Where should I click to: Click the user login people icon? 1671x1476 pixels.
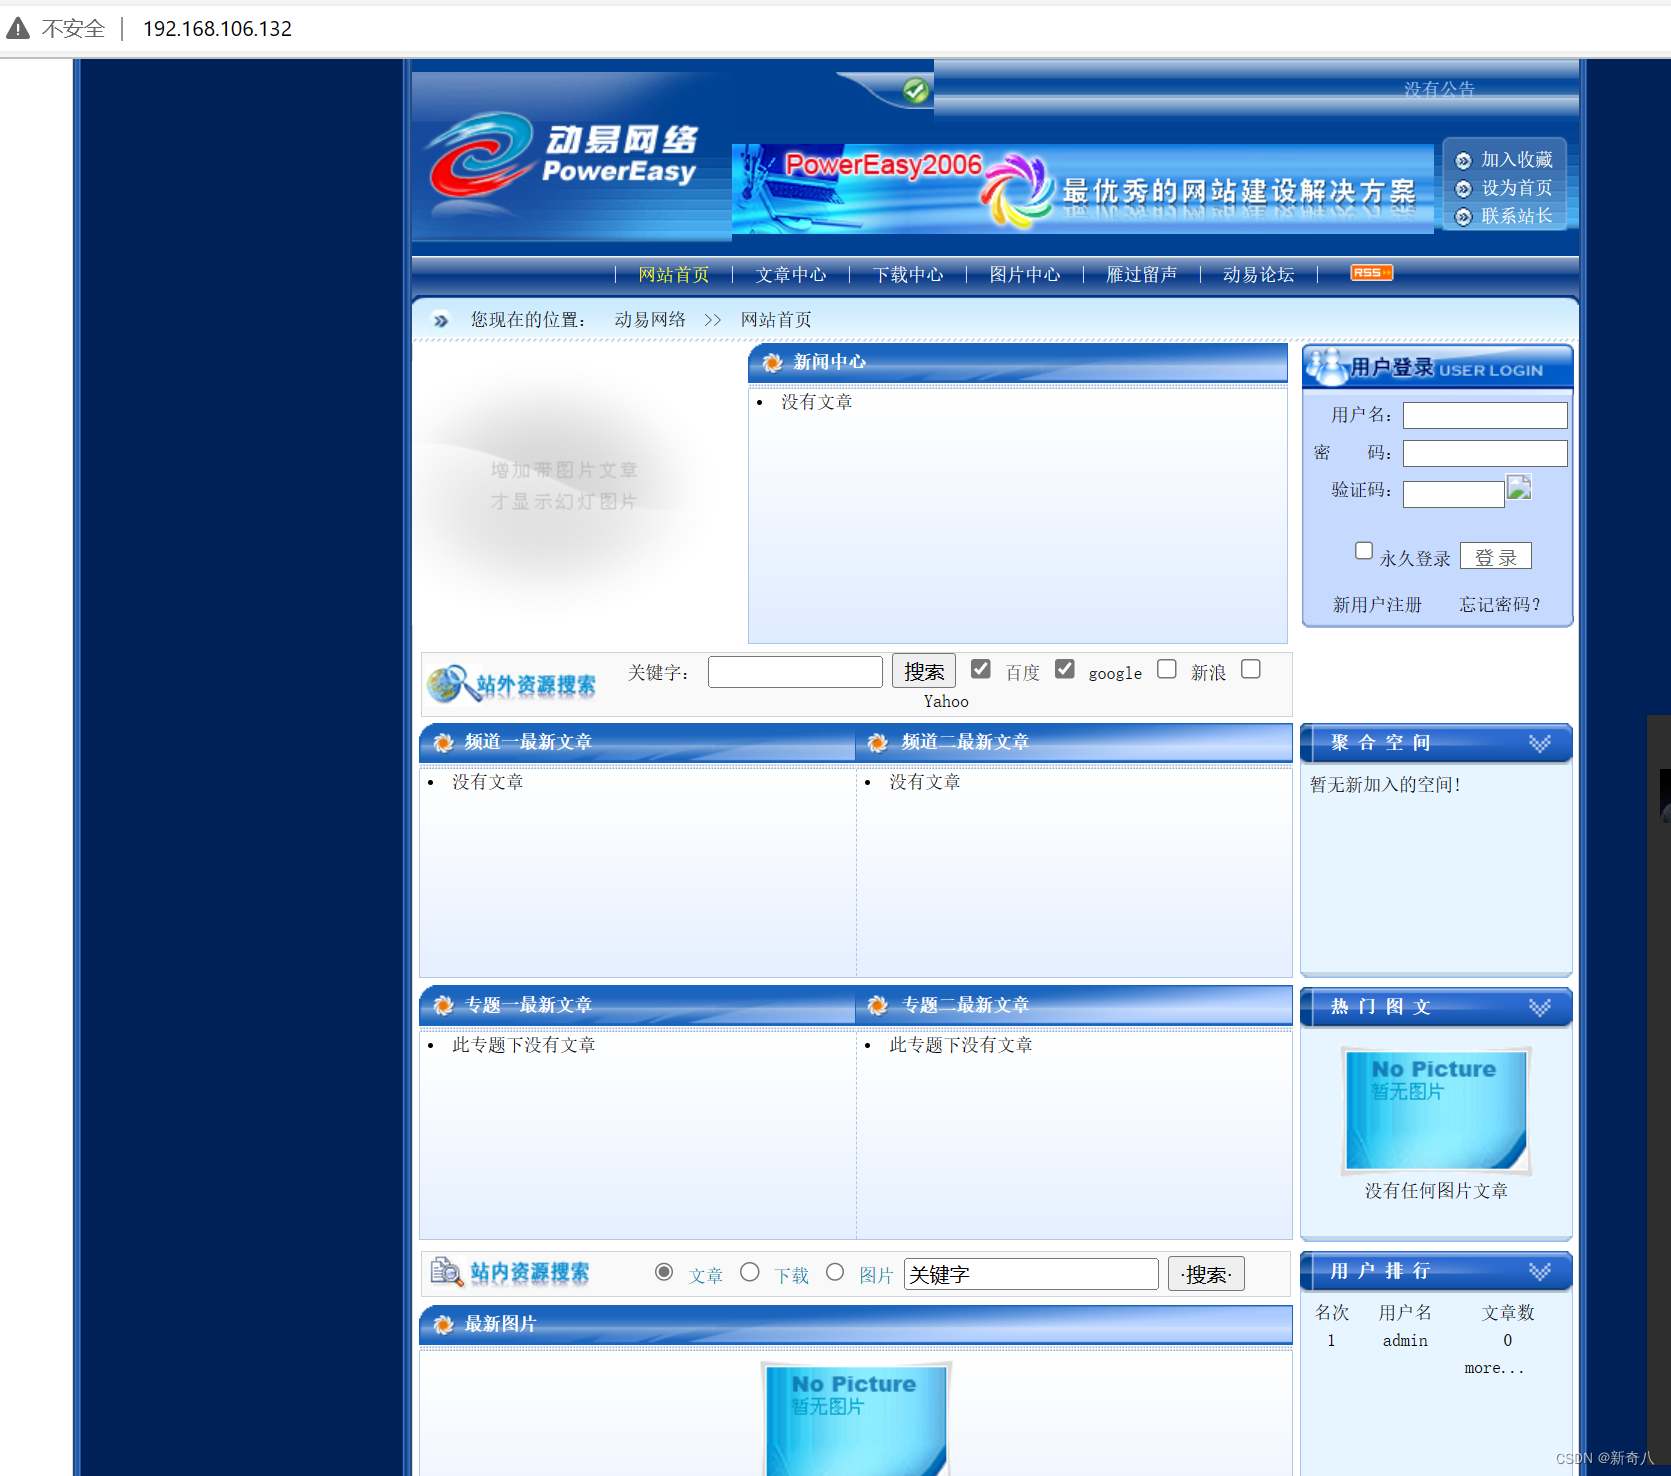pos(1328,366)
